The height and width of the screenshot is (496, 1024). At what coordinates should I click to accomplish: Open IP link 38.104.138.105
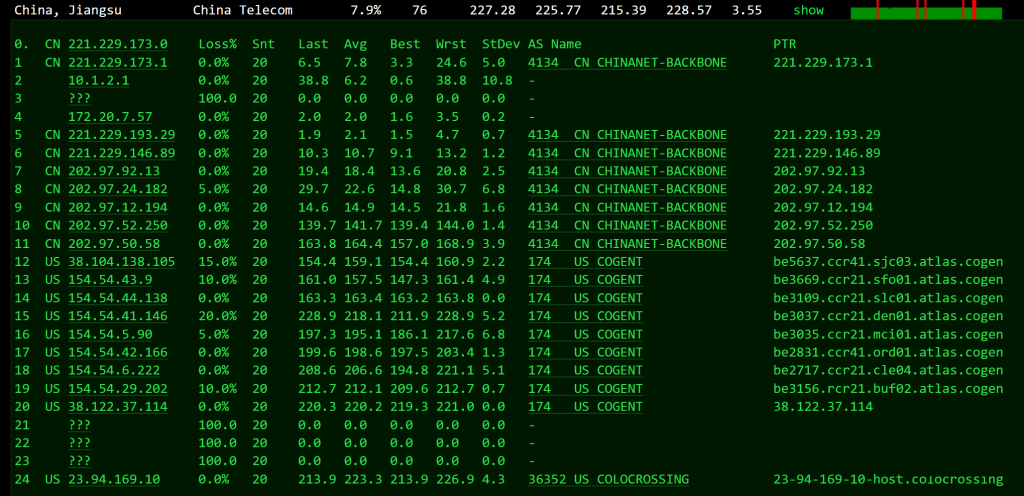tap(121, 262)
